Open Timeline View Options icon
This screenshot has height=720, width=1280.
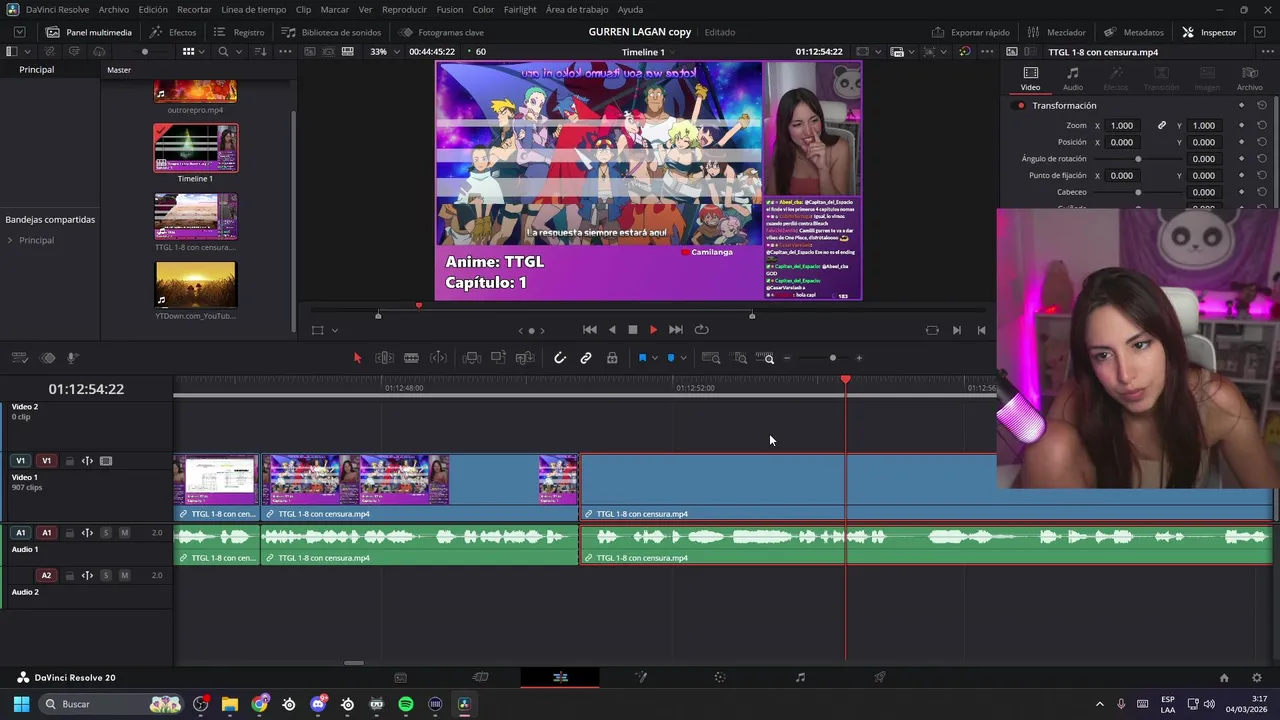(20, 358)
